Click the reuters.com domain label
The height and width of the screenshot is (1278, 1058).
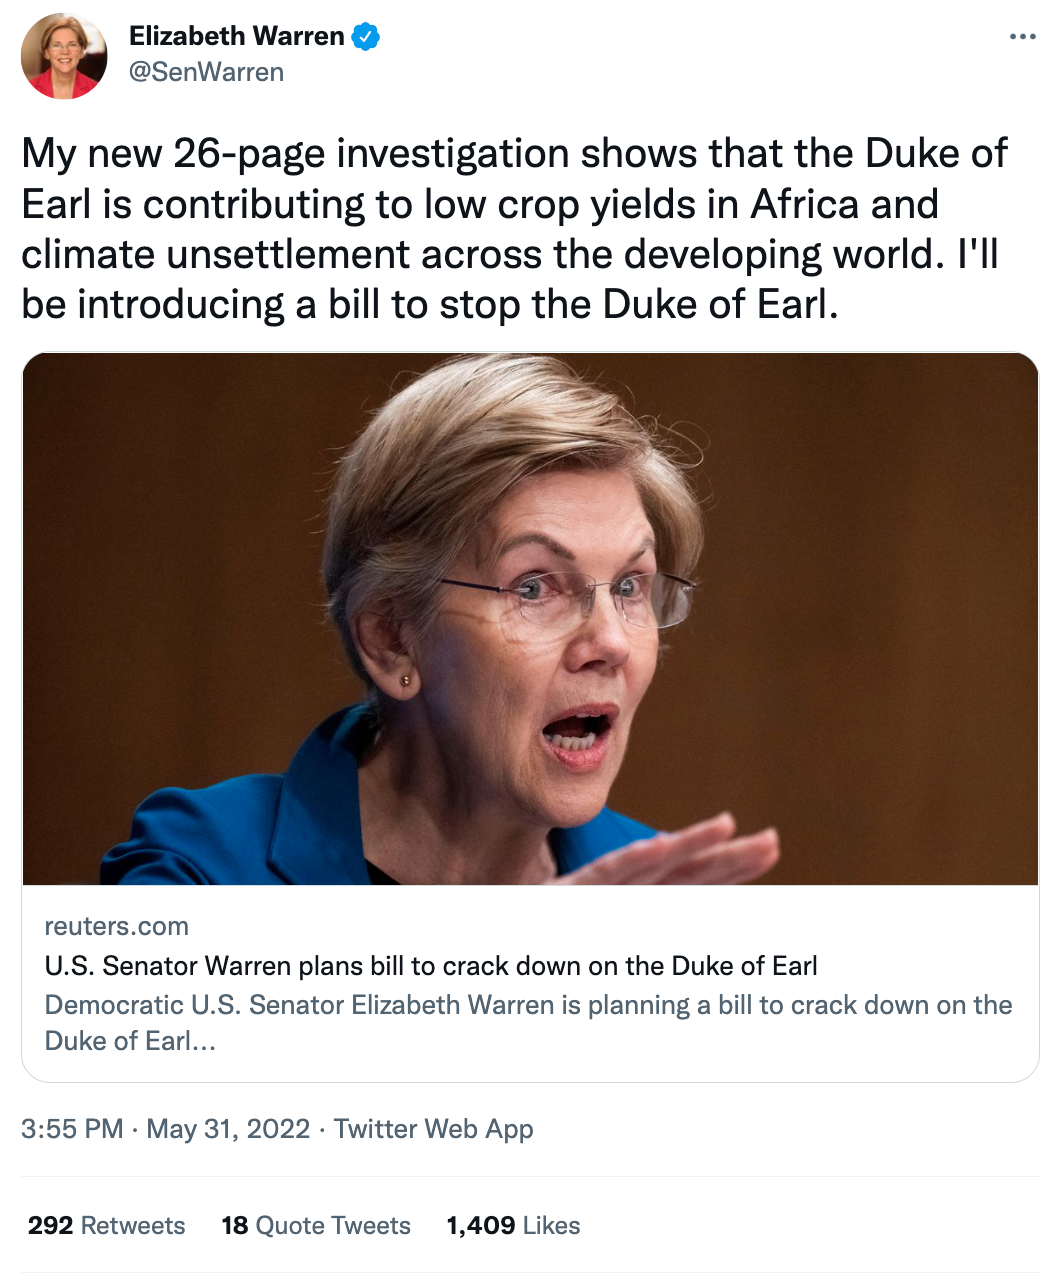click(x=116, y=926)
